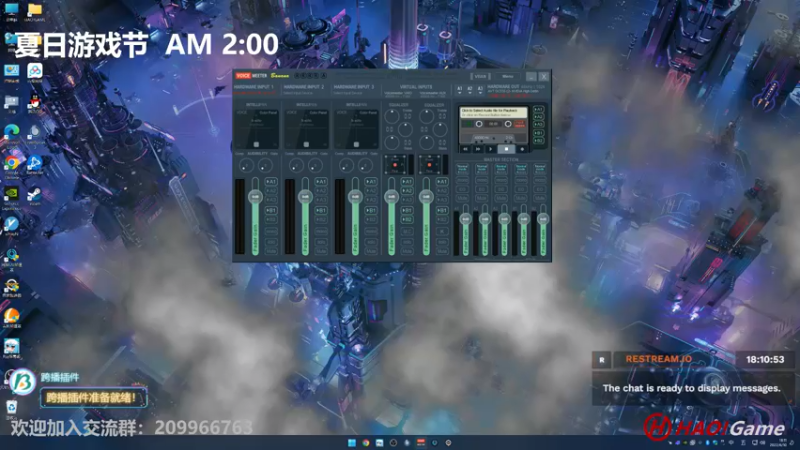This screenshot has height=450, width=800.
Task: Rewind the Voicemeeter cassette recorder
Action: (x=465, y=149)
